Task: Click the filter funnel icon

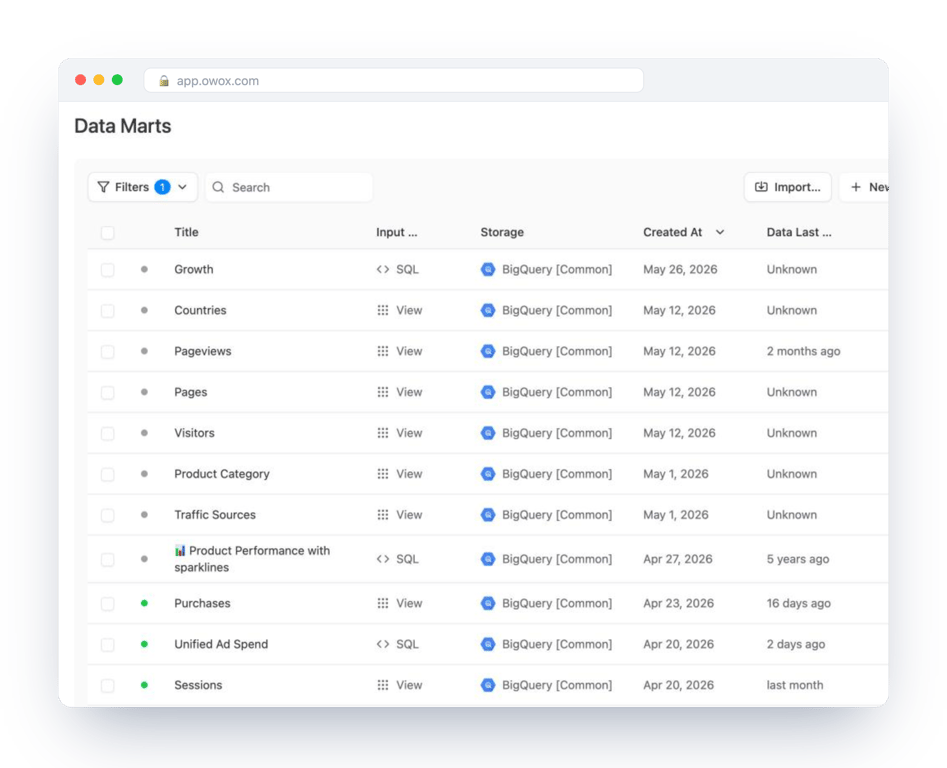Action: (103, 187)
